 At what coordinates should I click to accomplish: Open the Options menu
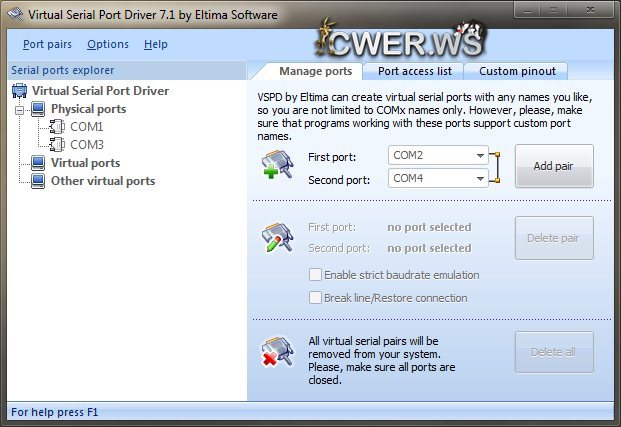point(108,44)
